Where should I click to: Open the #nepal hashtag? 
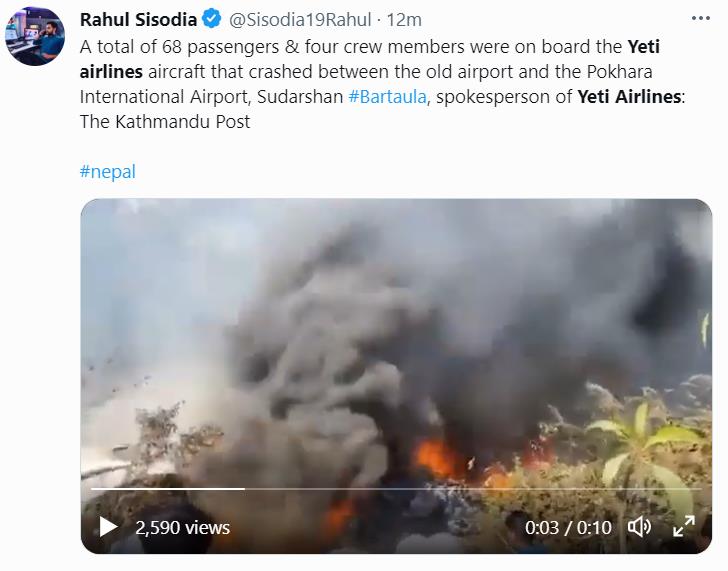pyautogui.click(x=107, y=171)
